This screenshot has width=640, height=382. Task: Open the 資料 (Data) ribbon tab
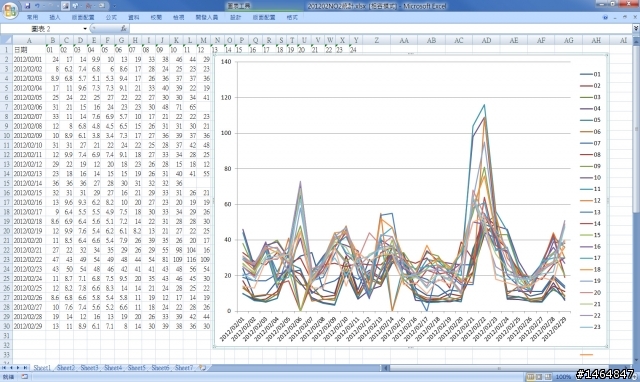point(133,18)
